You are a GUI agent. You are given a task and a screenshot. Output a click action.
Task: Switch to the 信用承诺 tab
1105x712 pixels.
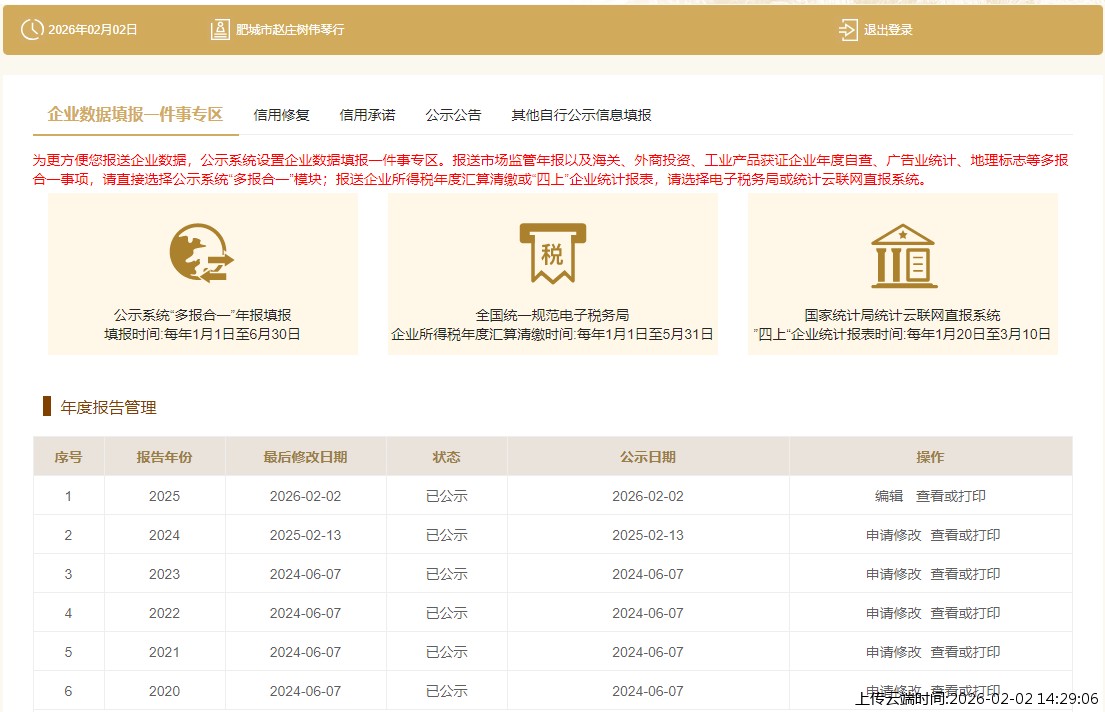coord(367,115)
